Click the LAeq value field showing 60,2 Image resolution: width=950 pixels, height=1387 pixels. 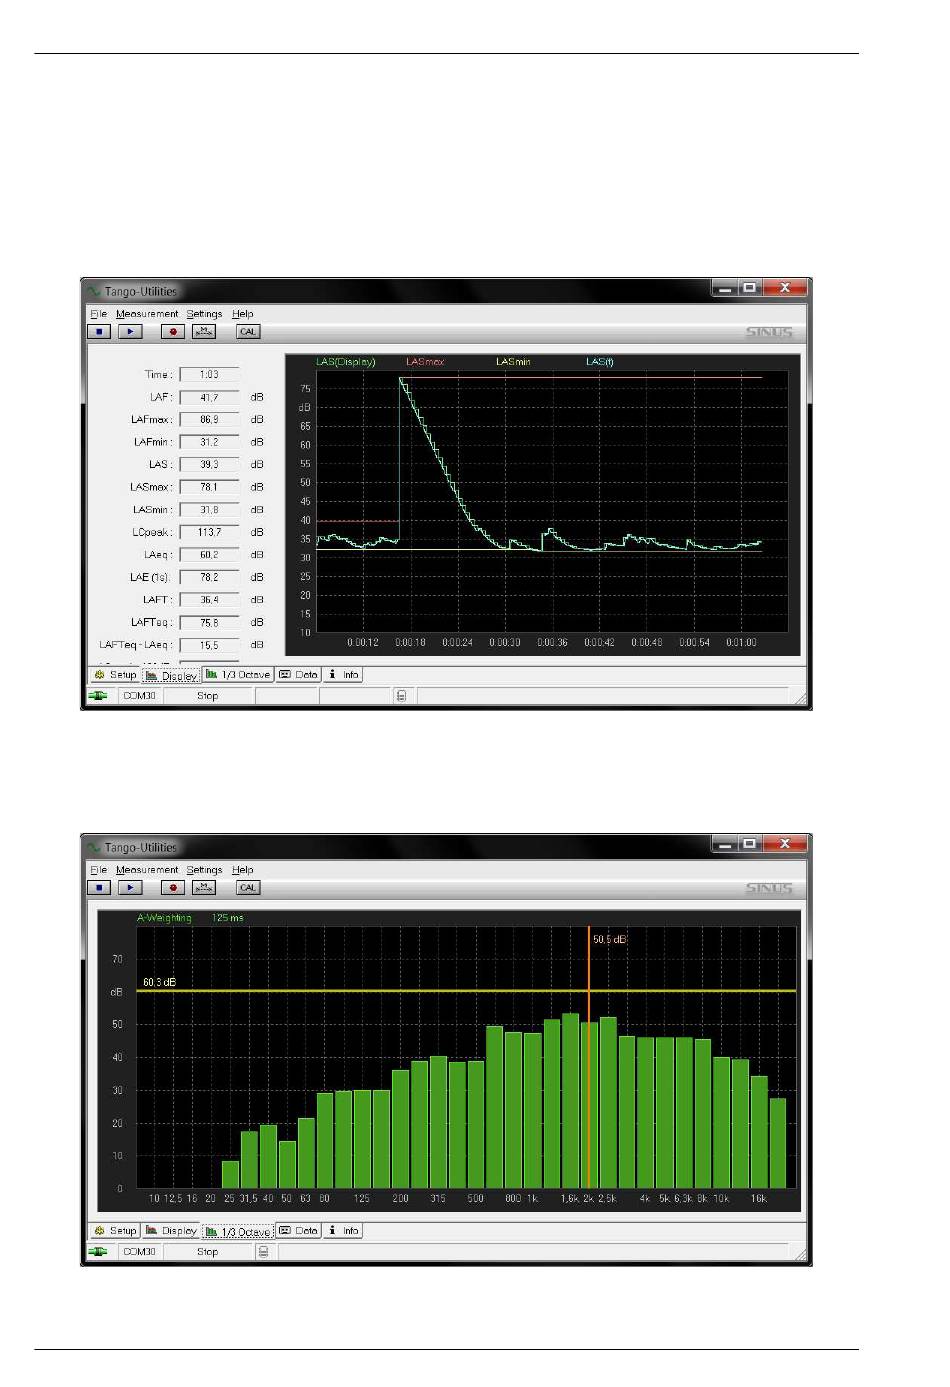click(209, 555)
